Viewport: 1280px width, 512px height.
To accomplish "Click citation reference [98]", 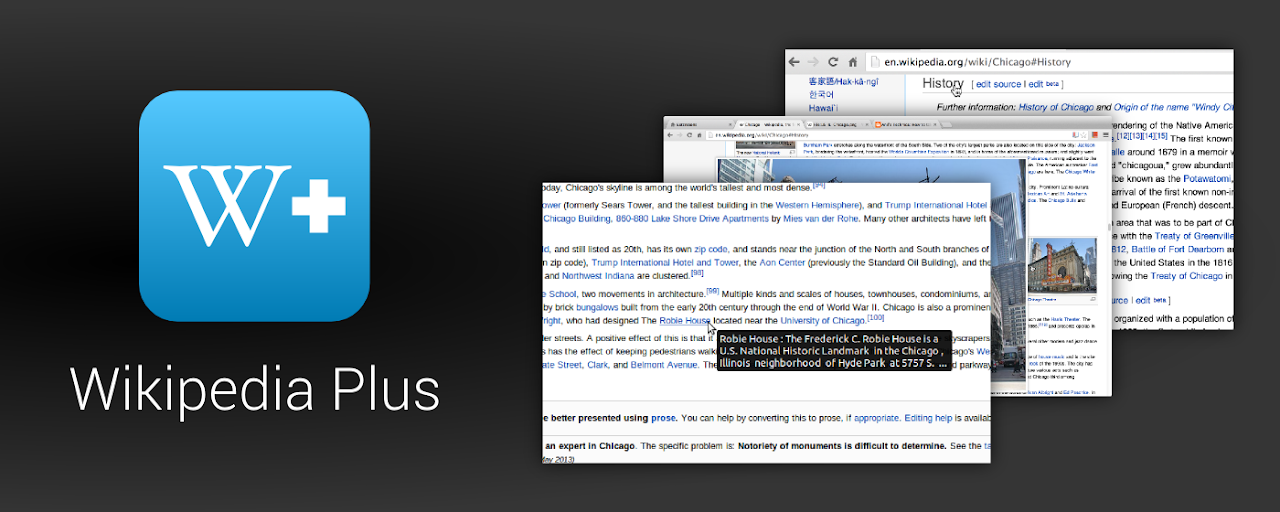I will tap(697, 273).
